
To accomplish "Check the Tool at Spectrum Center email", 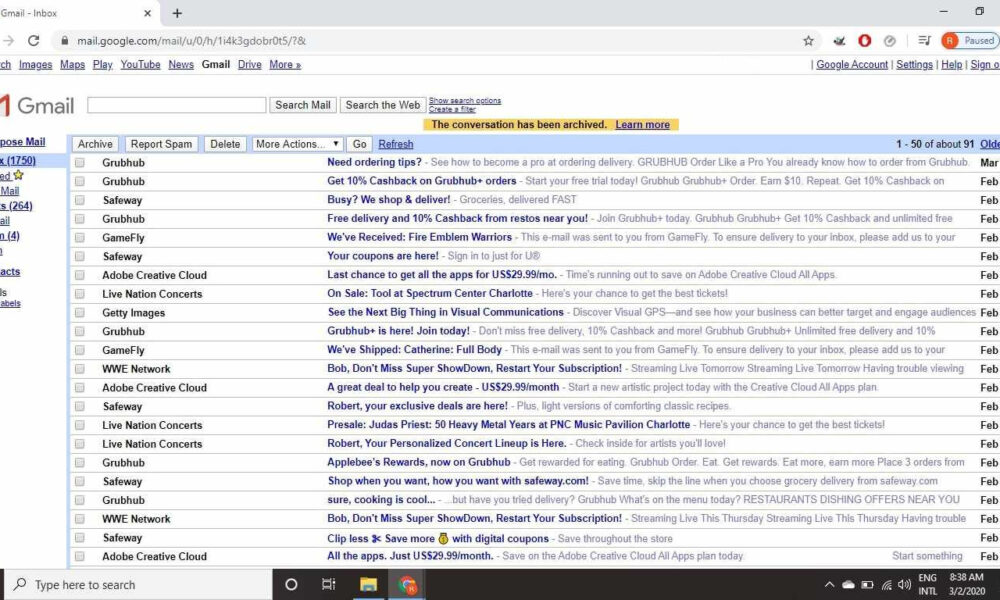I will [80, 294].
